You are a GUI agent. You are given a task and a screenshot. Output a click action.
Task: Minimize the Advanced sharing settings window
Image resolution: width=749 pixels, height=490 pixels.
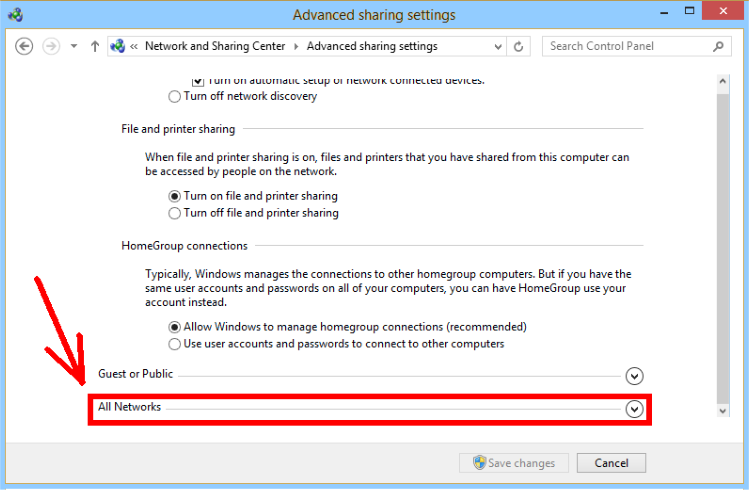point(664,12)
